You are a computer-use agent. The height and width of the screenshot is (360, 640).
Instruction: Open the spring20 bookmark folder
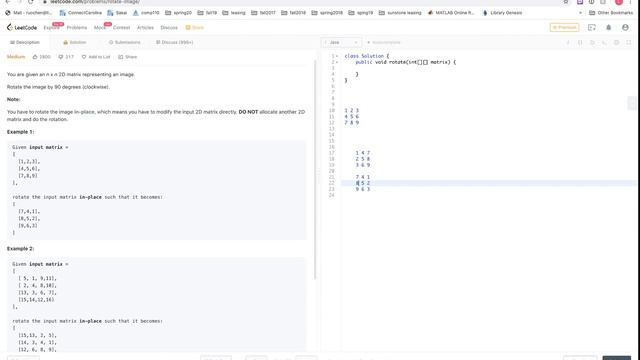coord(178,13)
